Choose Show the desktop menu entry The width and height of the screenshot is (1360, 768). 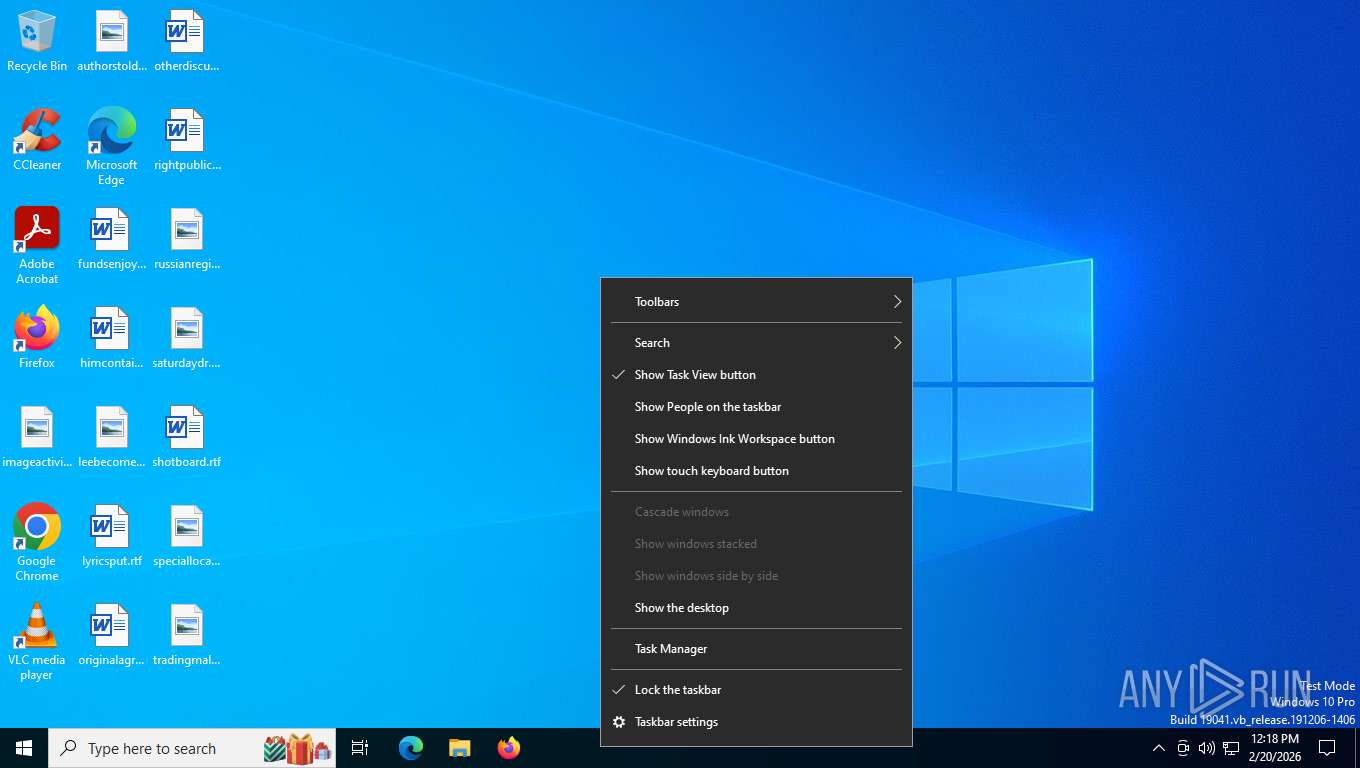(681, 608)
